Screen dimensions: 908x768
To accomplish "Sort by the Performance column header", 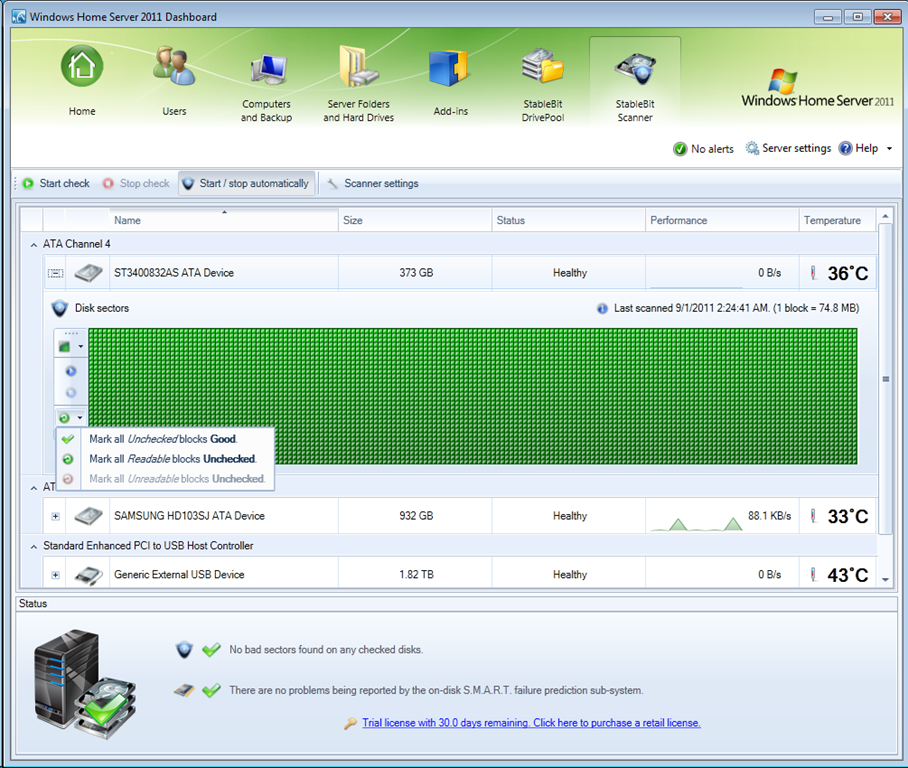I will pos(722,220).
